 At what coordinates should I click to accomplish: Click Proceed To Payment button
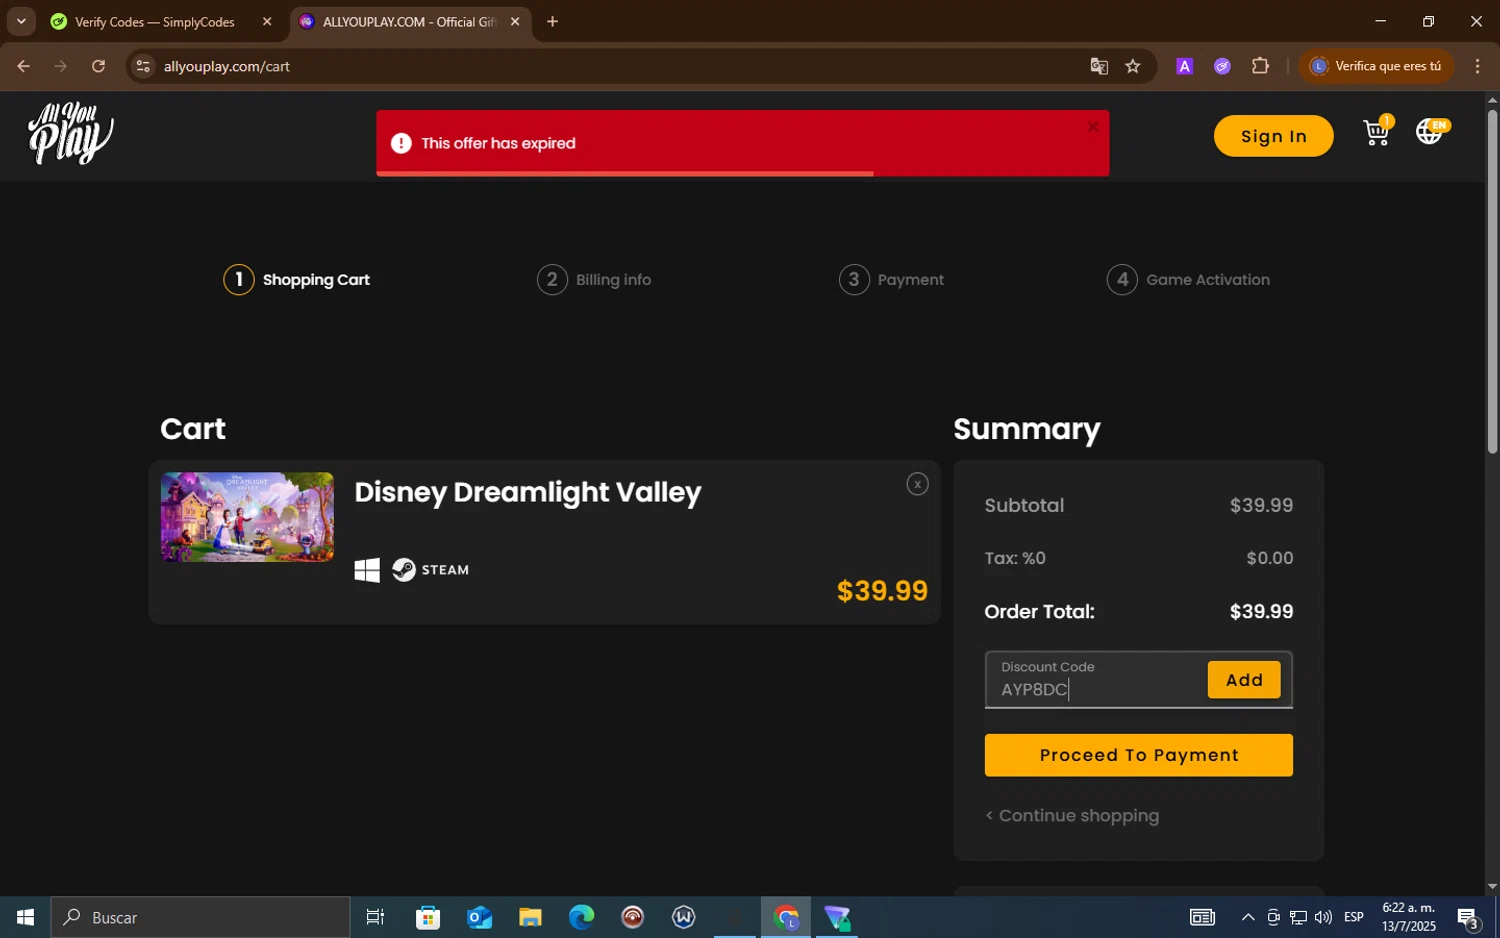[x=1139, y=755]
